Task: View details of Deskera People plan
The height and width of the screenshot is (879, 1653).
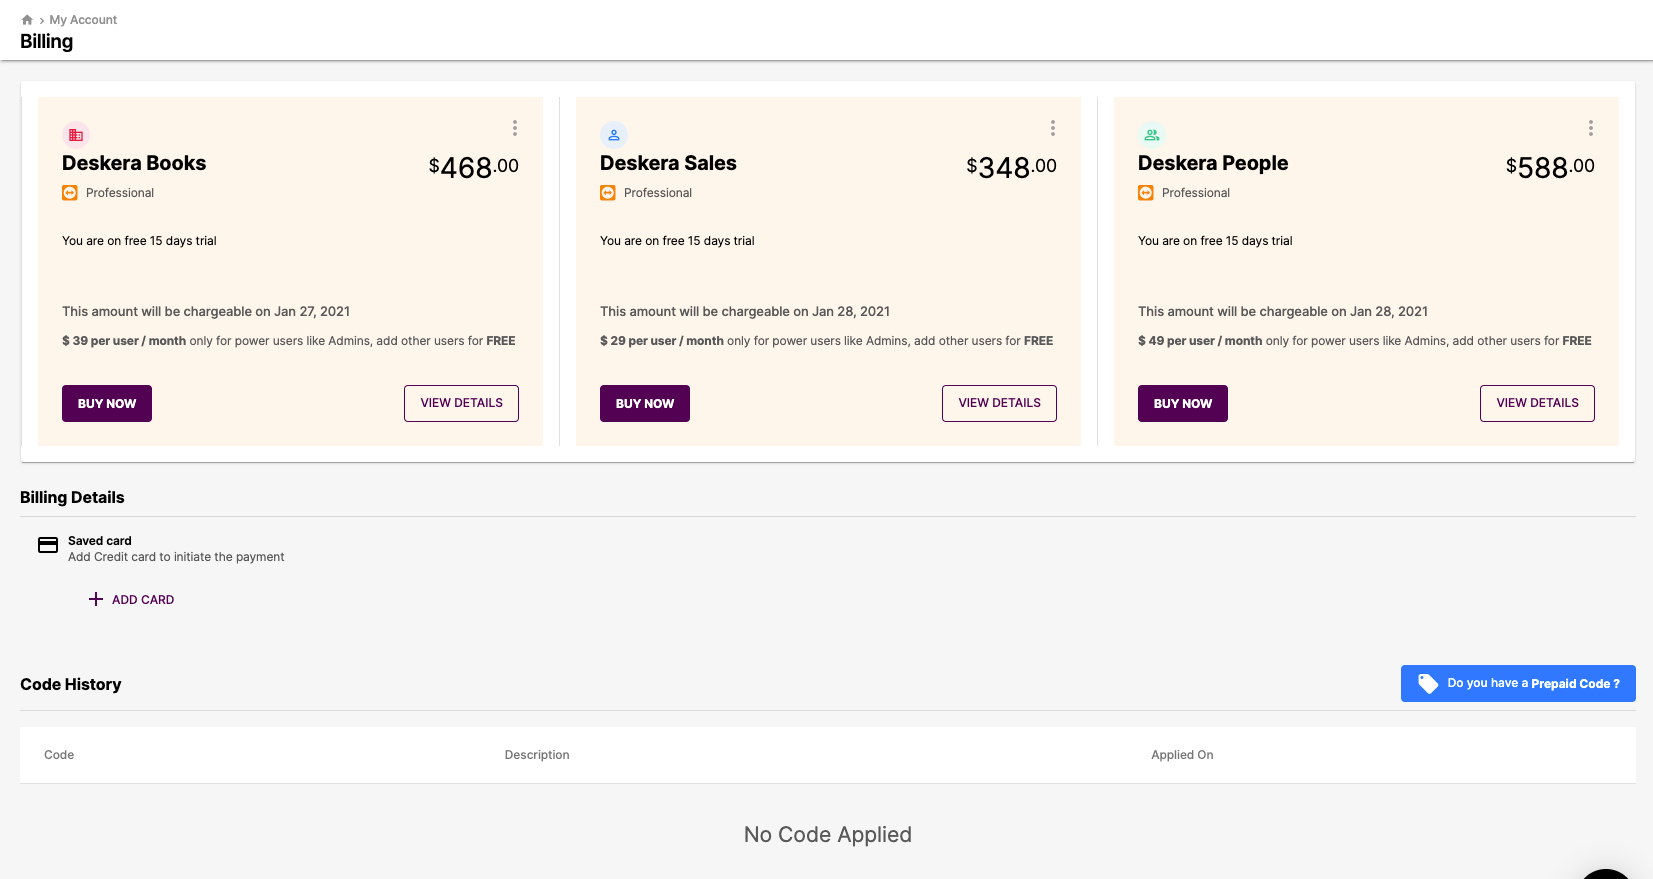Action: click(x=1537, y=403)
